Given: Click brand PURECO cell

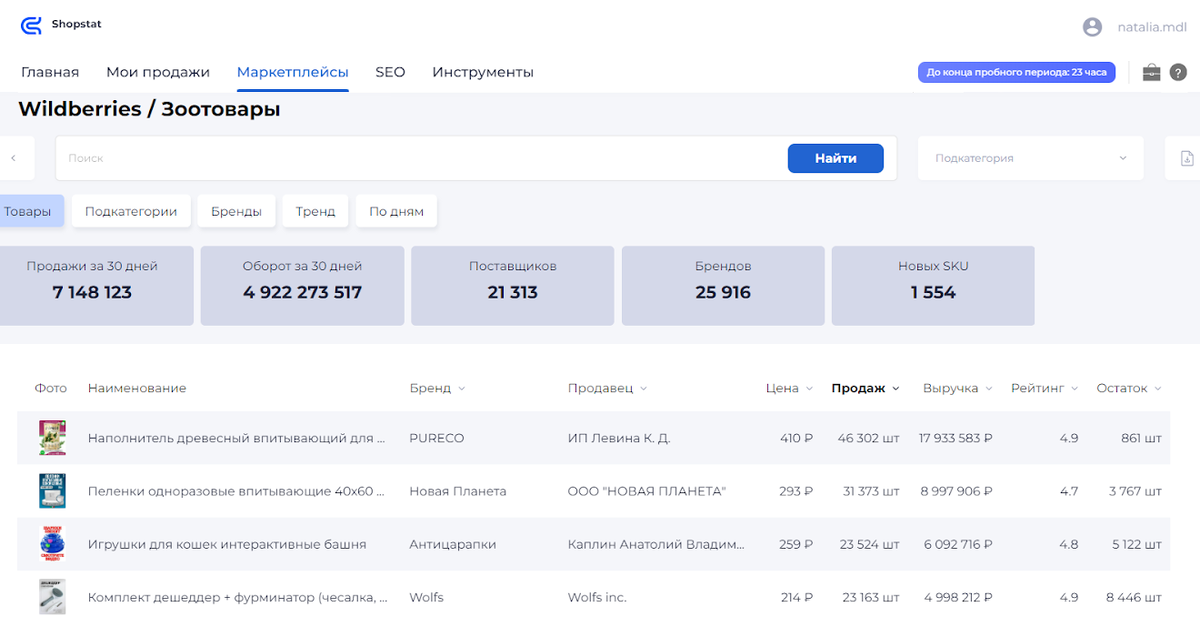Looking at the screenshot, I should (x=437, y=438).
